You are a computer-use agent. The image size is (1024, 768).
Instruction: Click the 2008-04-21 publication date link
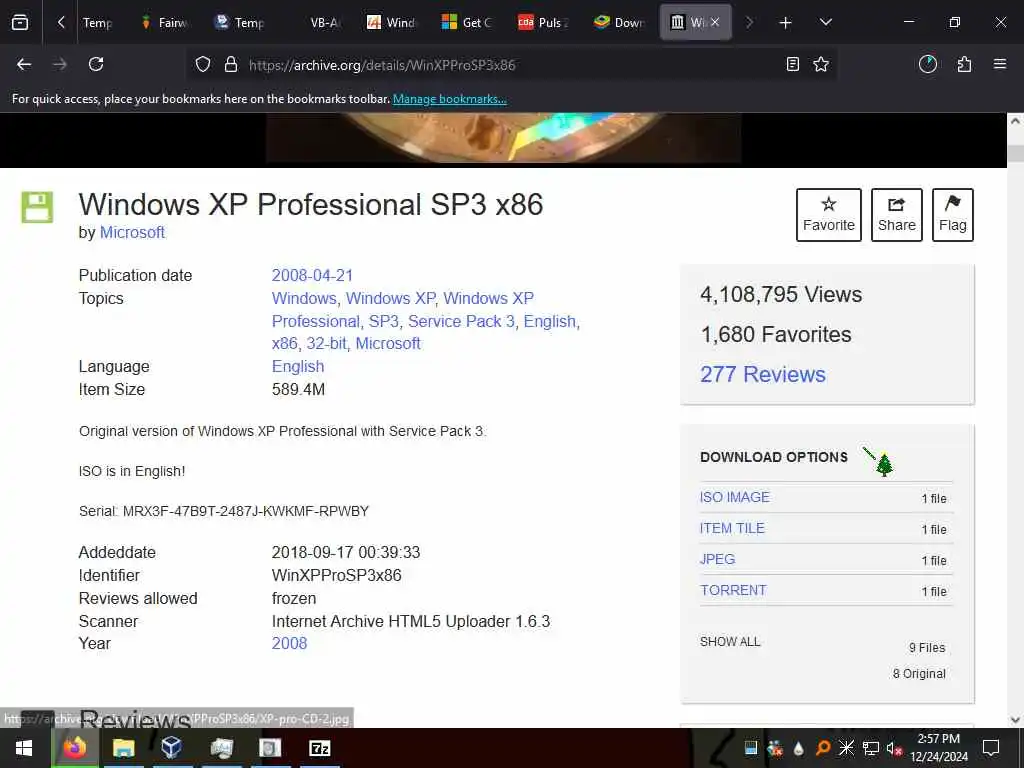[312, 276]
